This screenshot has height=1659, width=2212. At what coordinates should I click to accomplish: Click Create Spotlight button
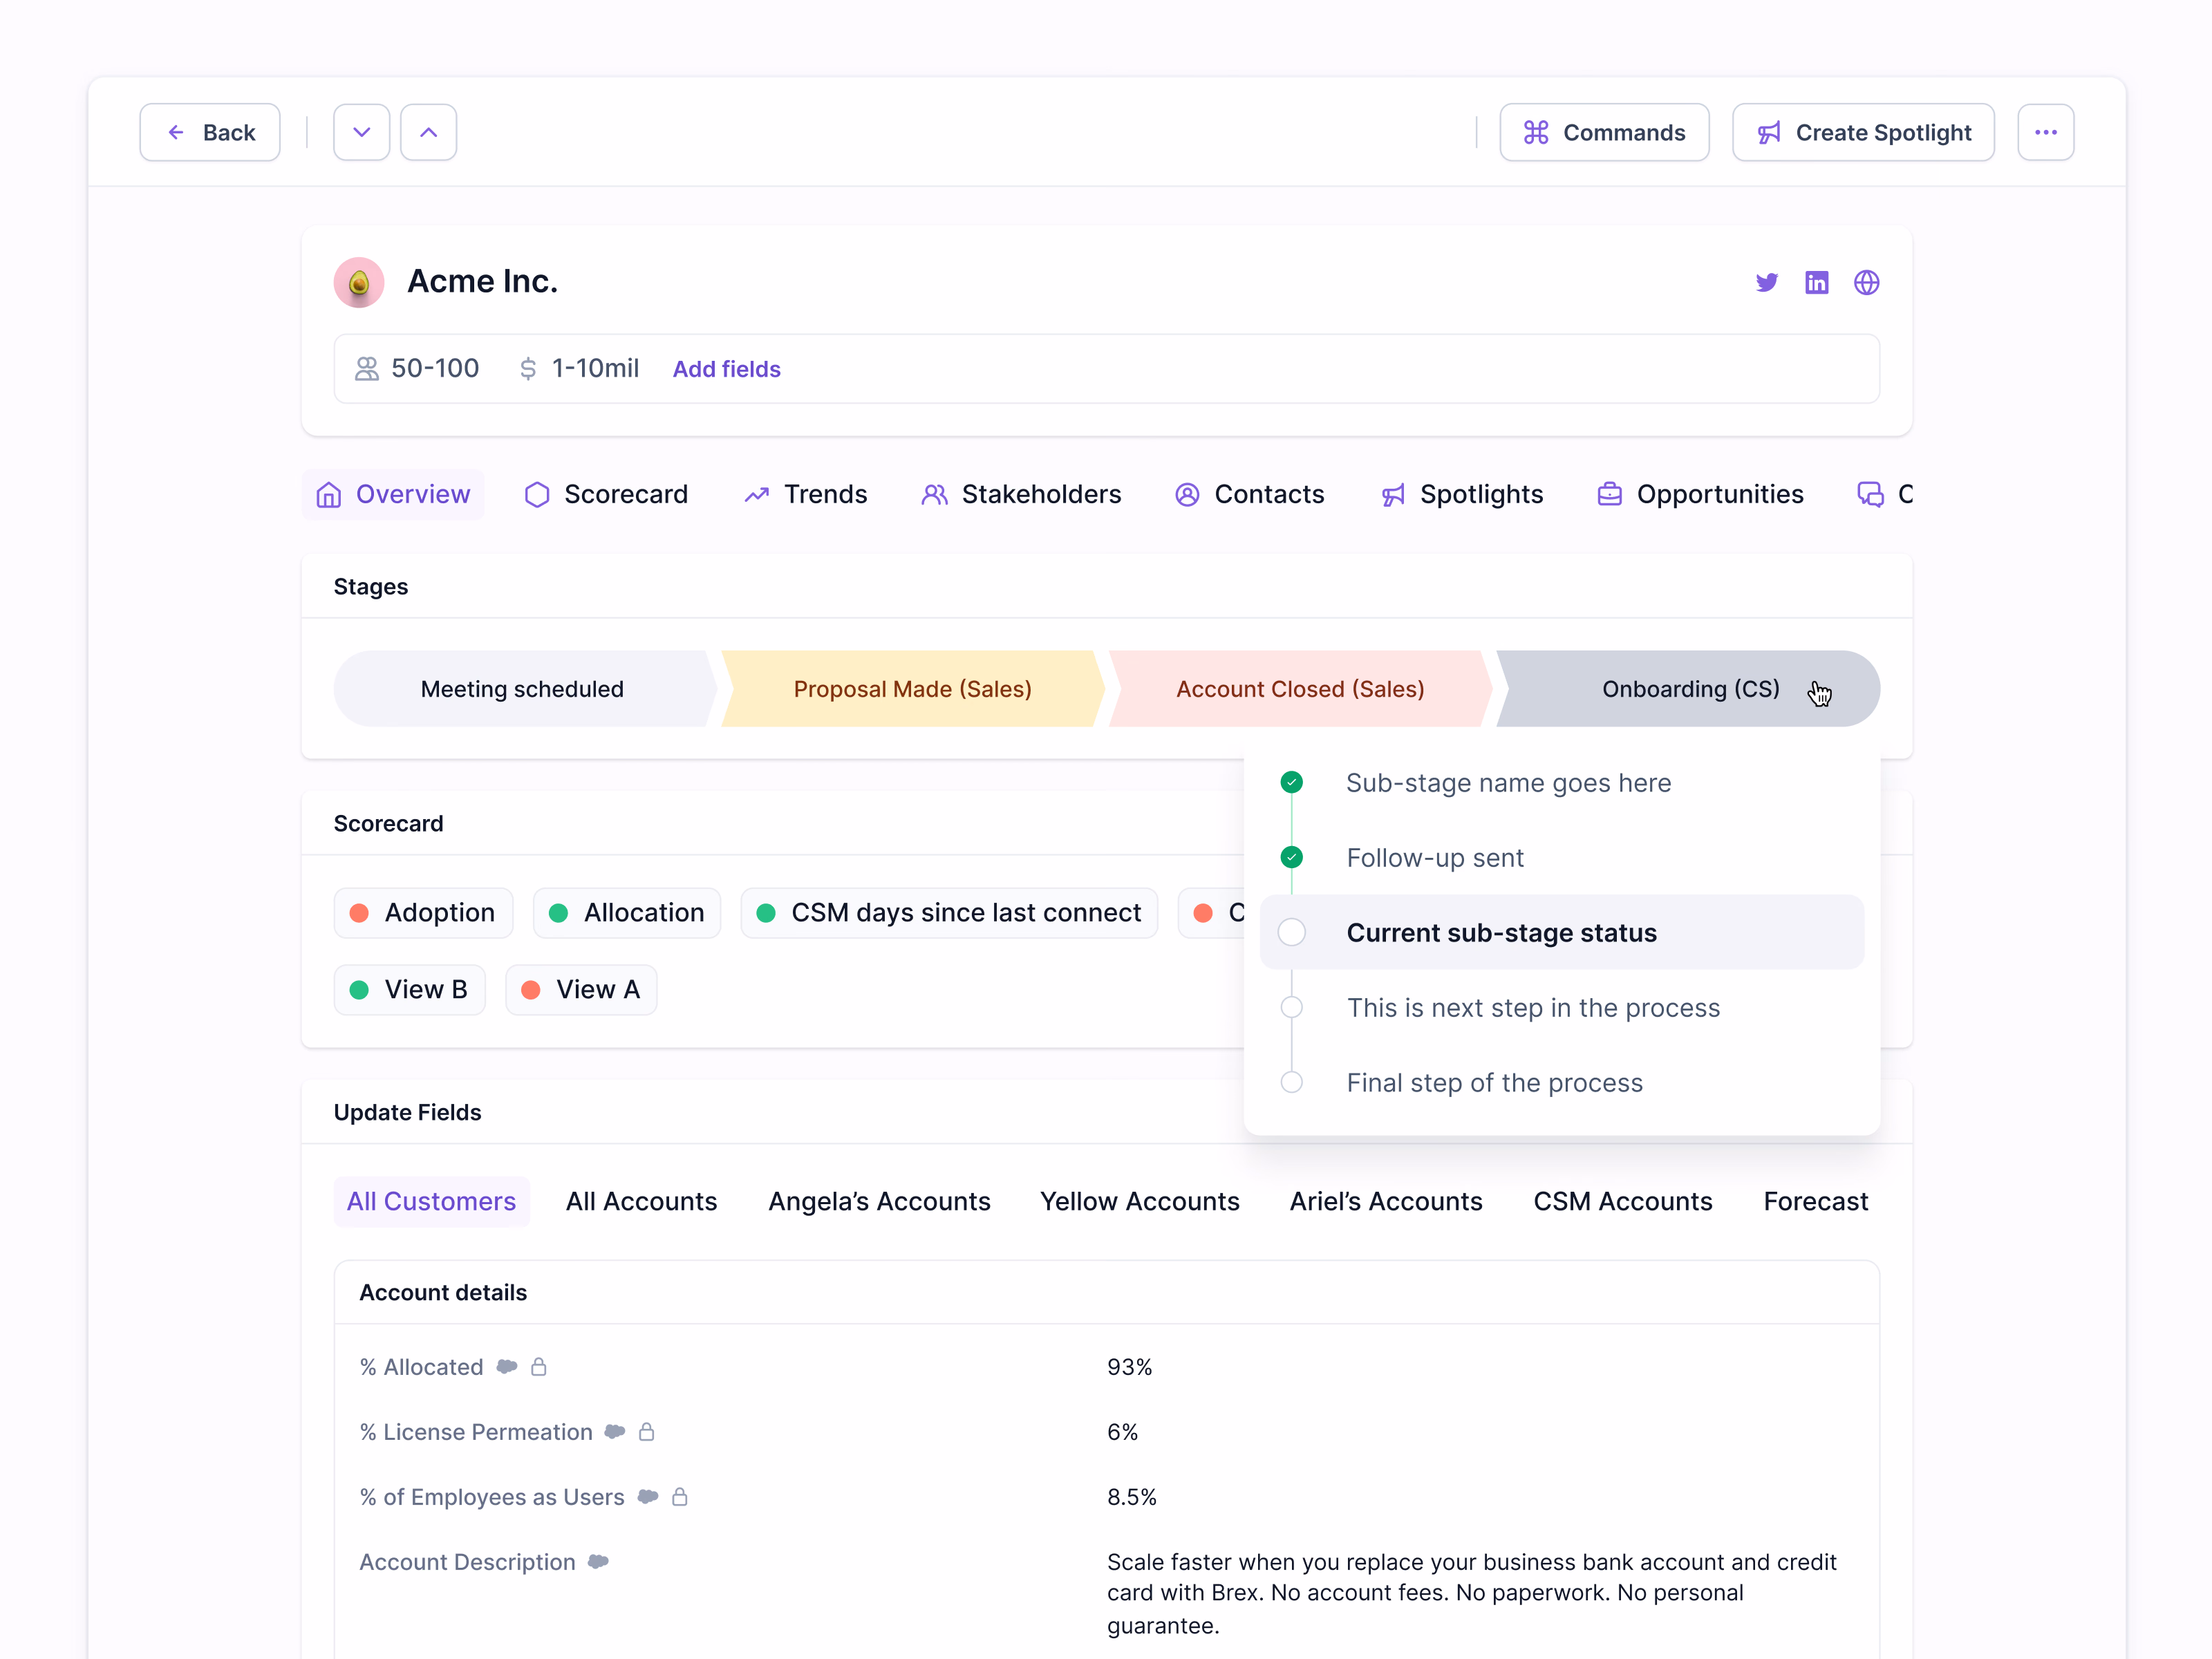pyautogui.click(x=1863, y=132)
